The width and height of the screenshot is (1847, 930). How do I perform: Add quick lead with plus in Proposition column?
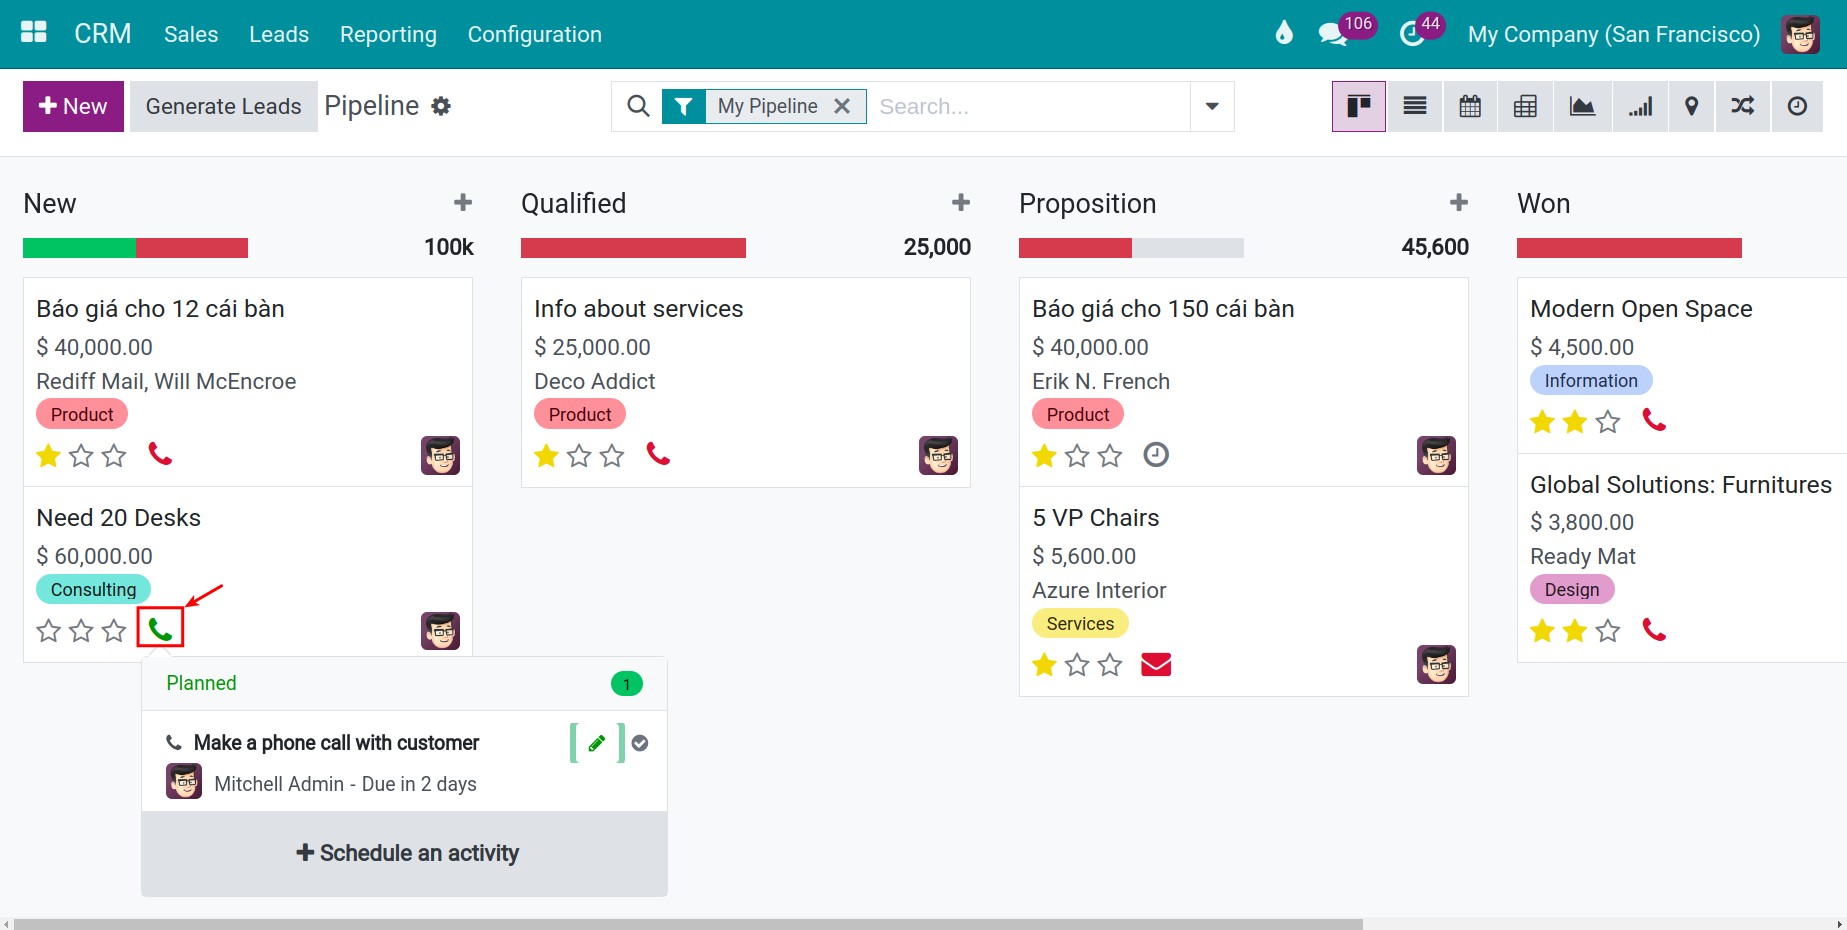(x=1459, y=203)
